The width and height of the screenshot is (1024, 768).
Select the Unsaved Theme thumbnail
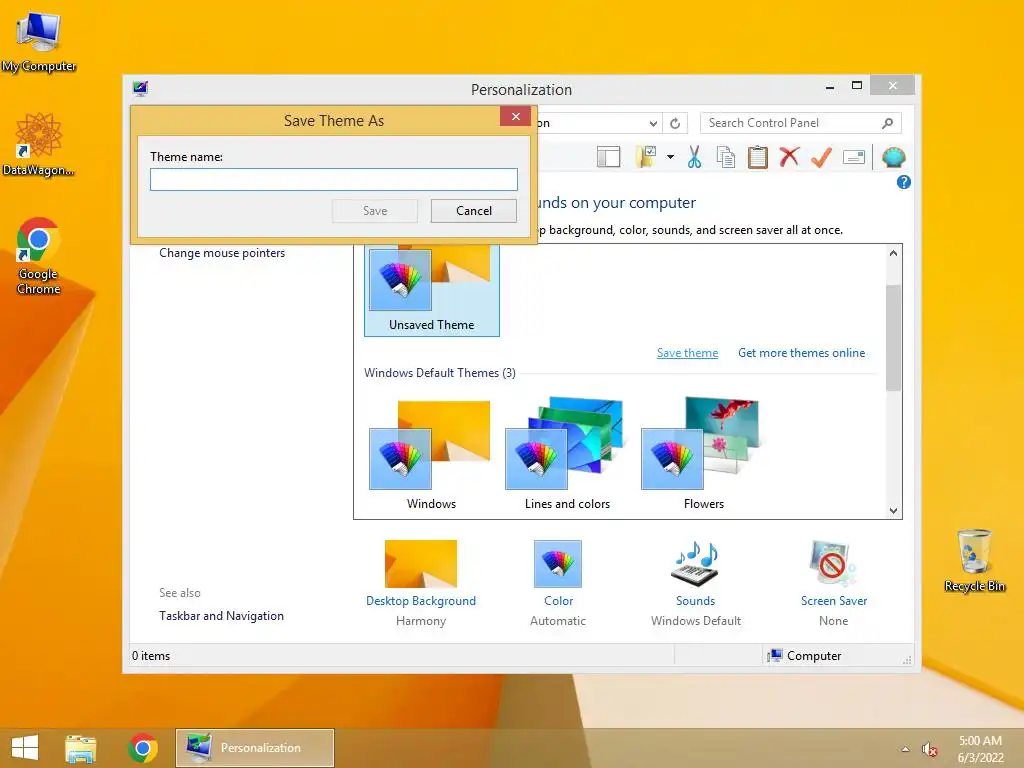tap(432, 290)
